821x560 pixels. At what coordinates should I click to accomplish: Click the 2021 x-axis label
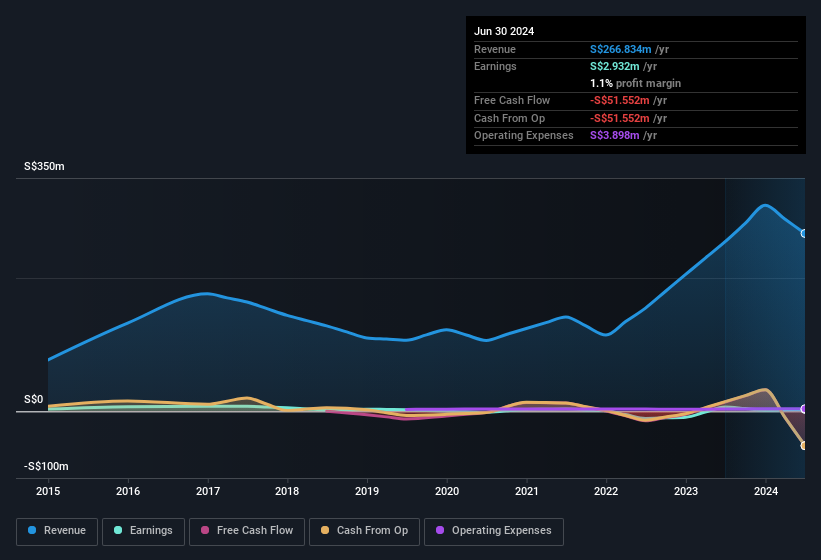click(527, 491)
